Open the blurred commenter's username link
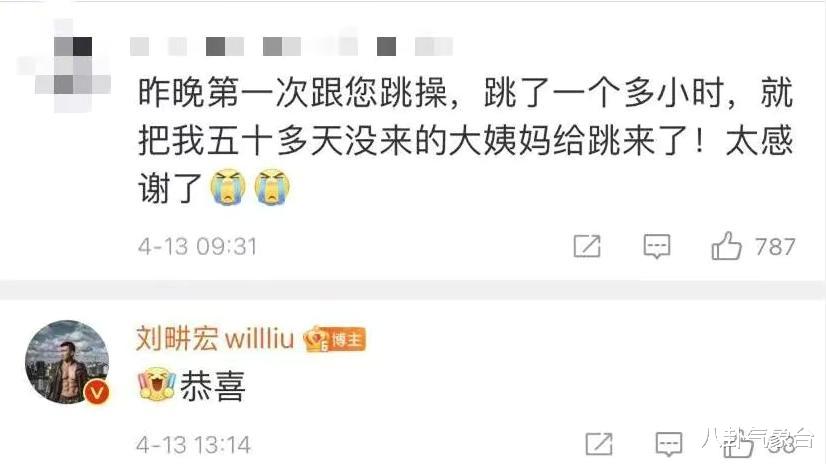The image size is (826, 464). pos(291,46)
